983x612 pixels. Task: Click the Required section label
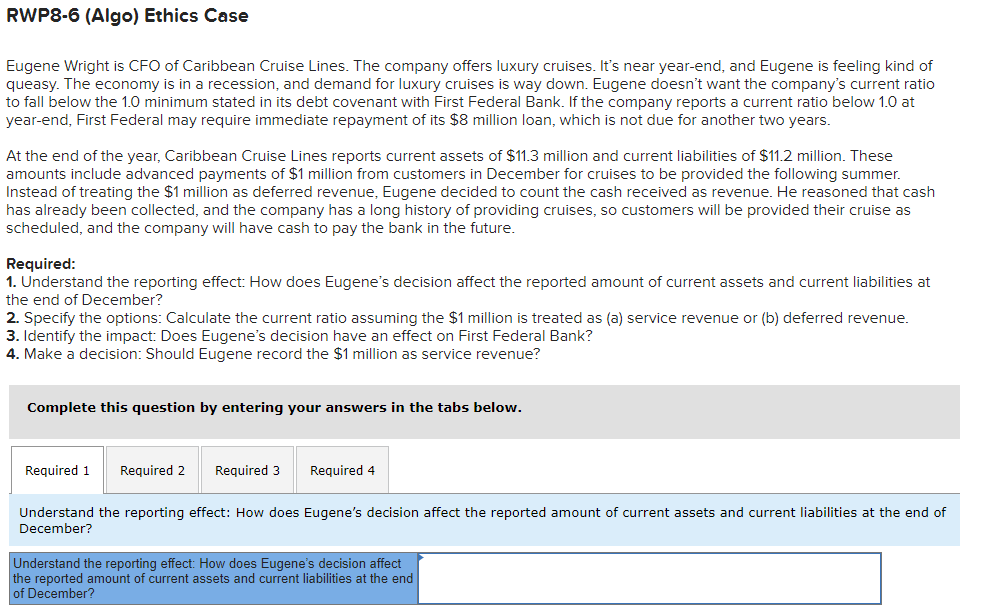(34, 263)
